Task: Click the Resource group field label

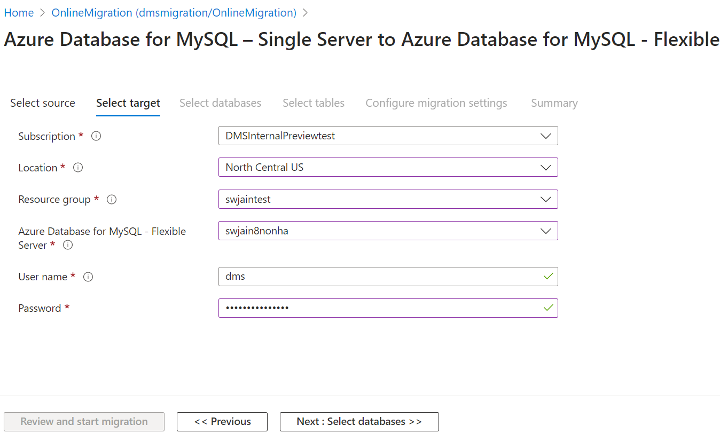Action: point(54,200)
